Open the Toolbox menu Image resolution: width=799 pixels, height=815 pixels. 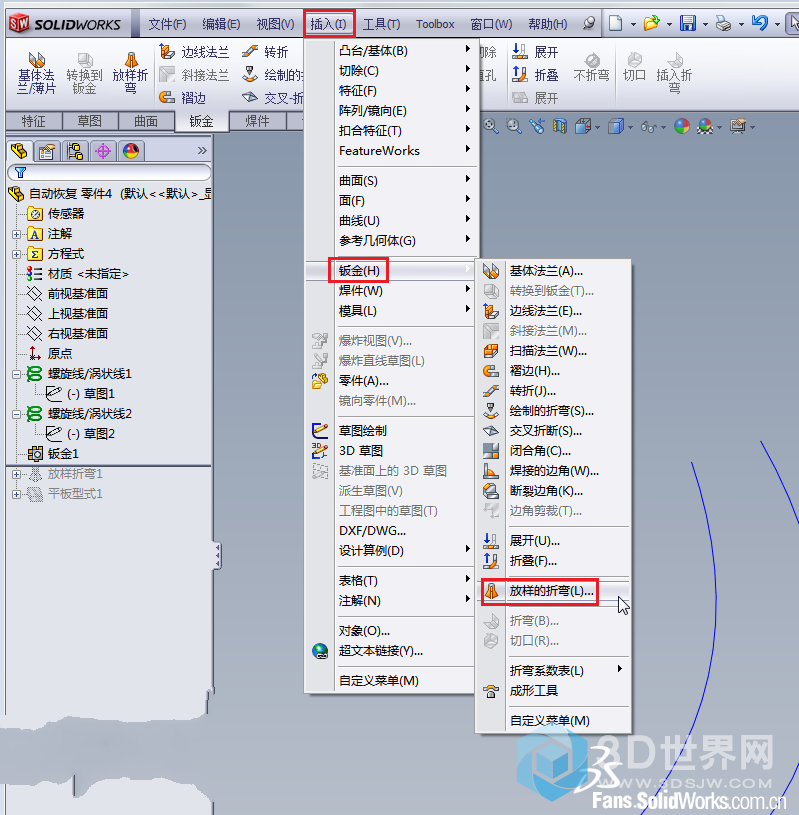[435, 24]
